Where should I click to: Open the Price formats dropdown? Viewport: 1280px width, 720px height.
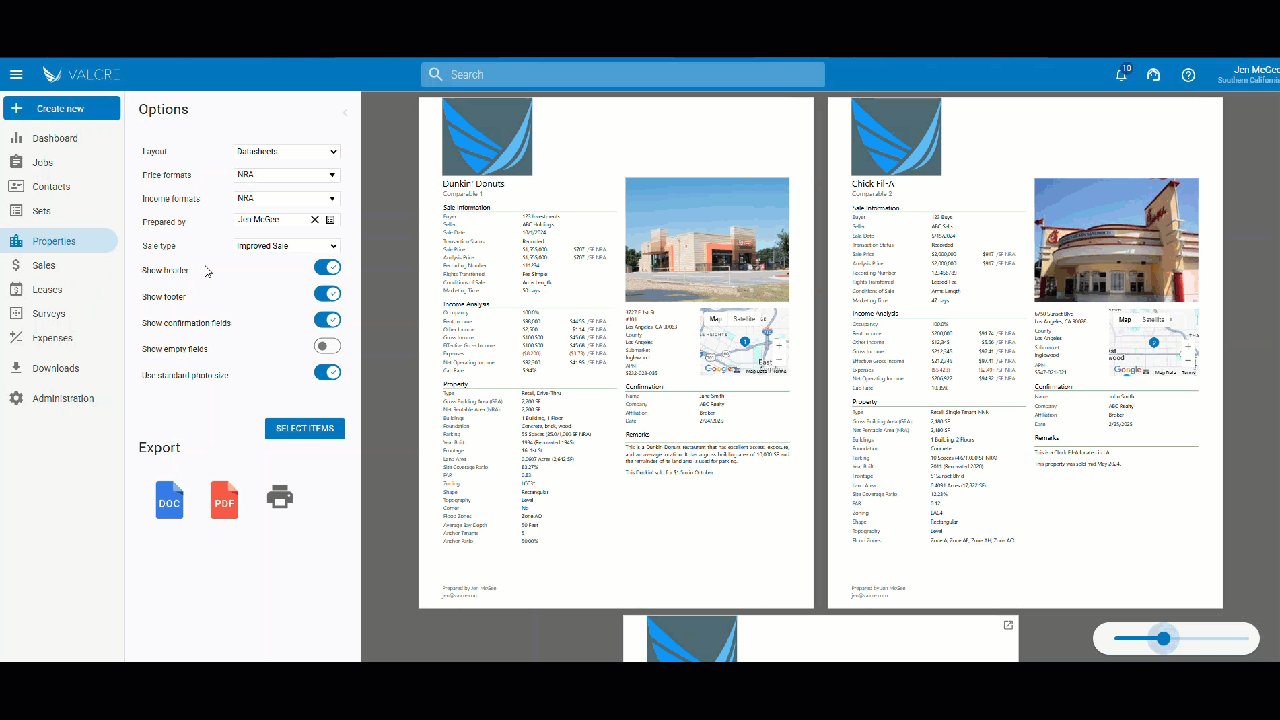[288, 175]
